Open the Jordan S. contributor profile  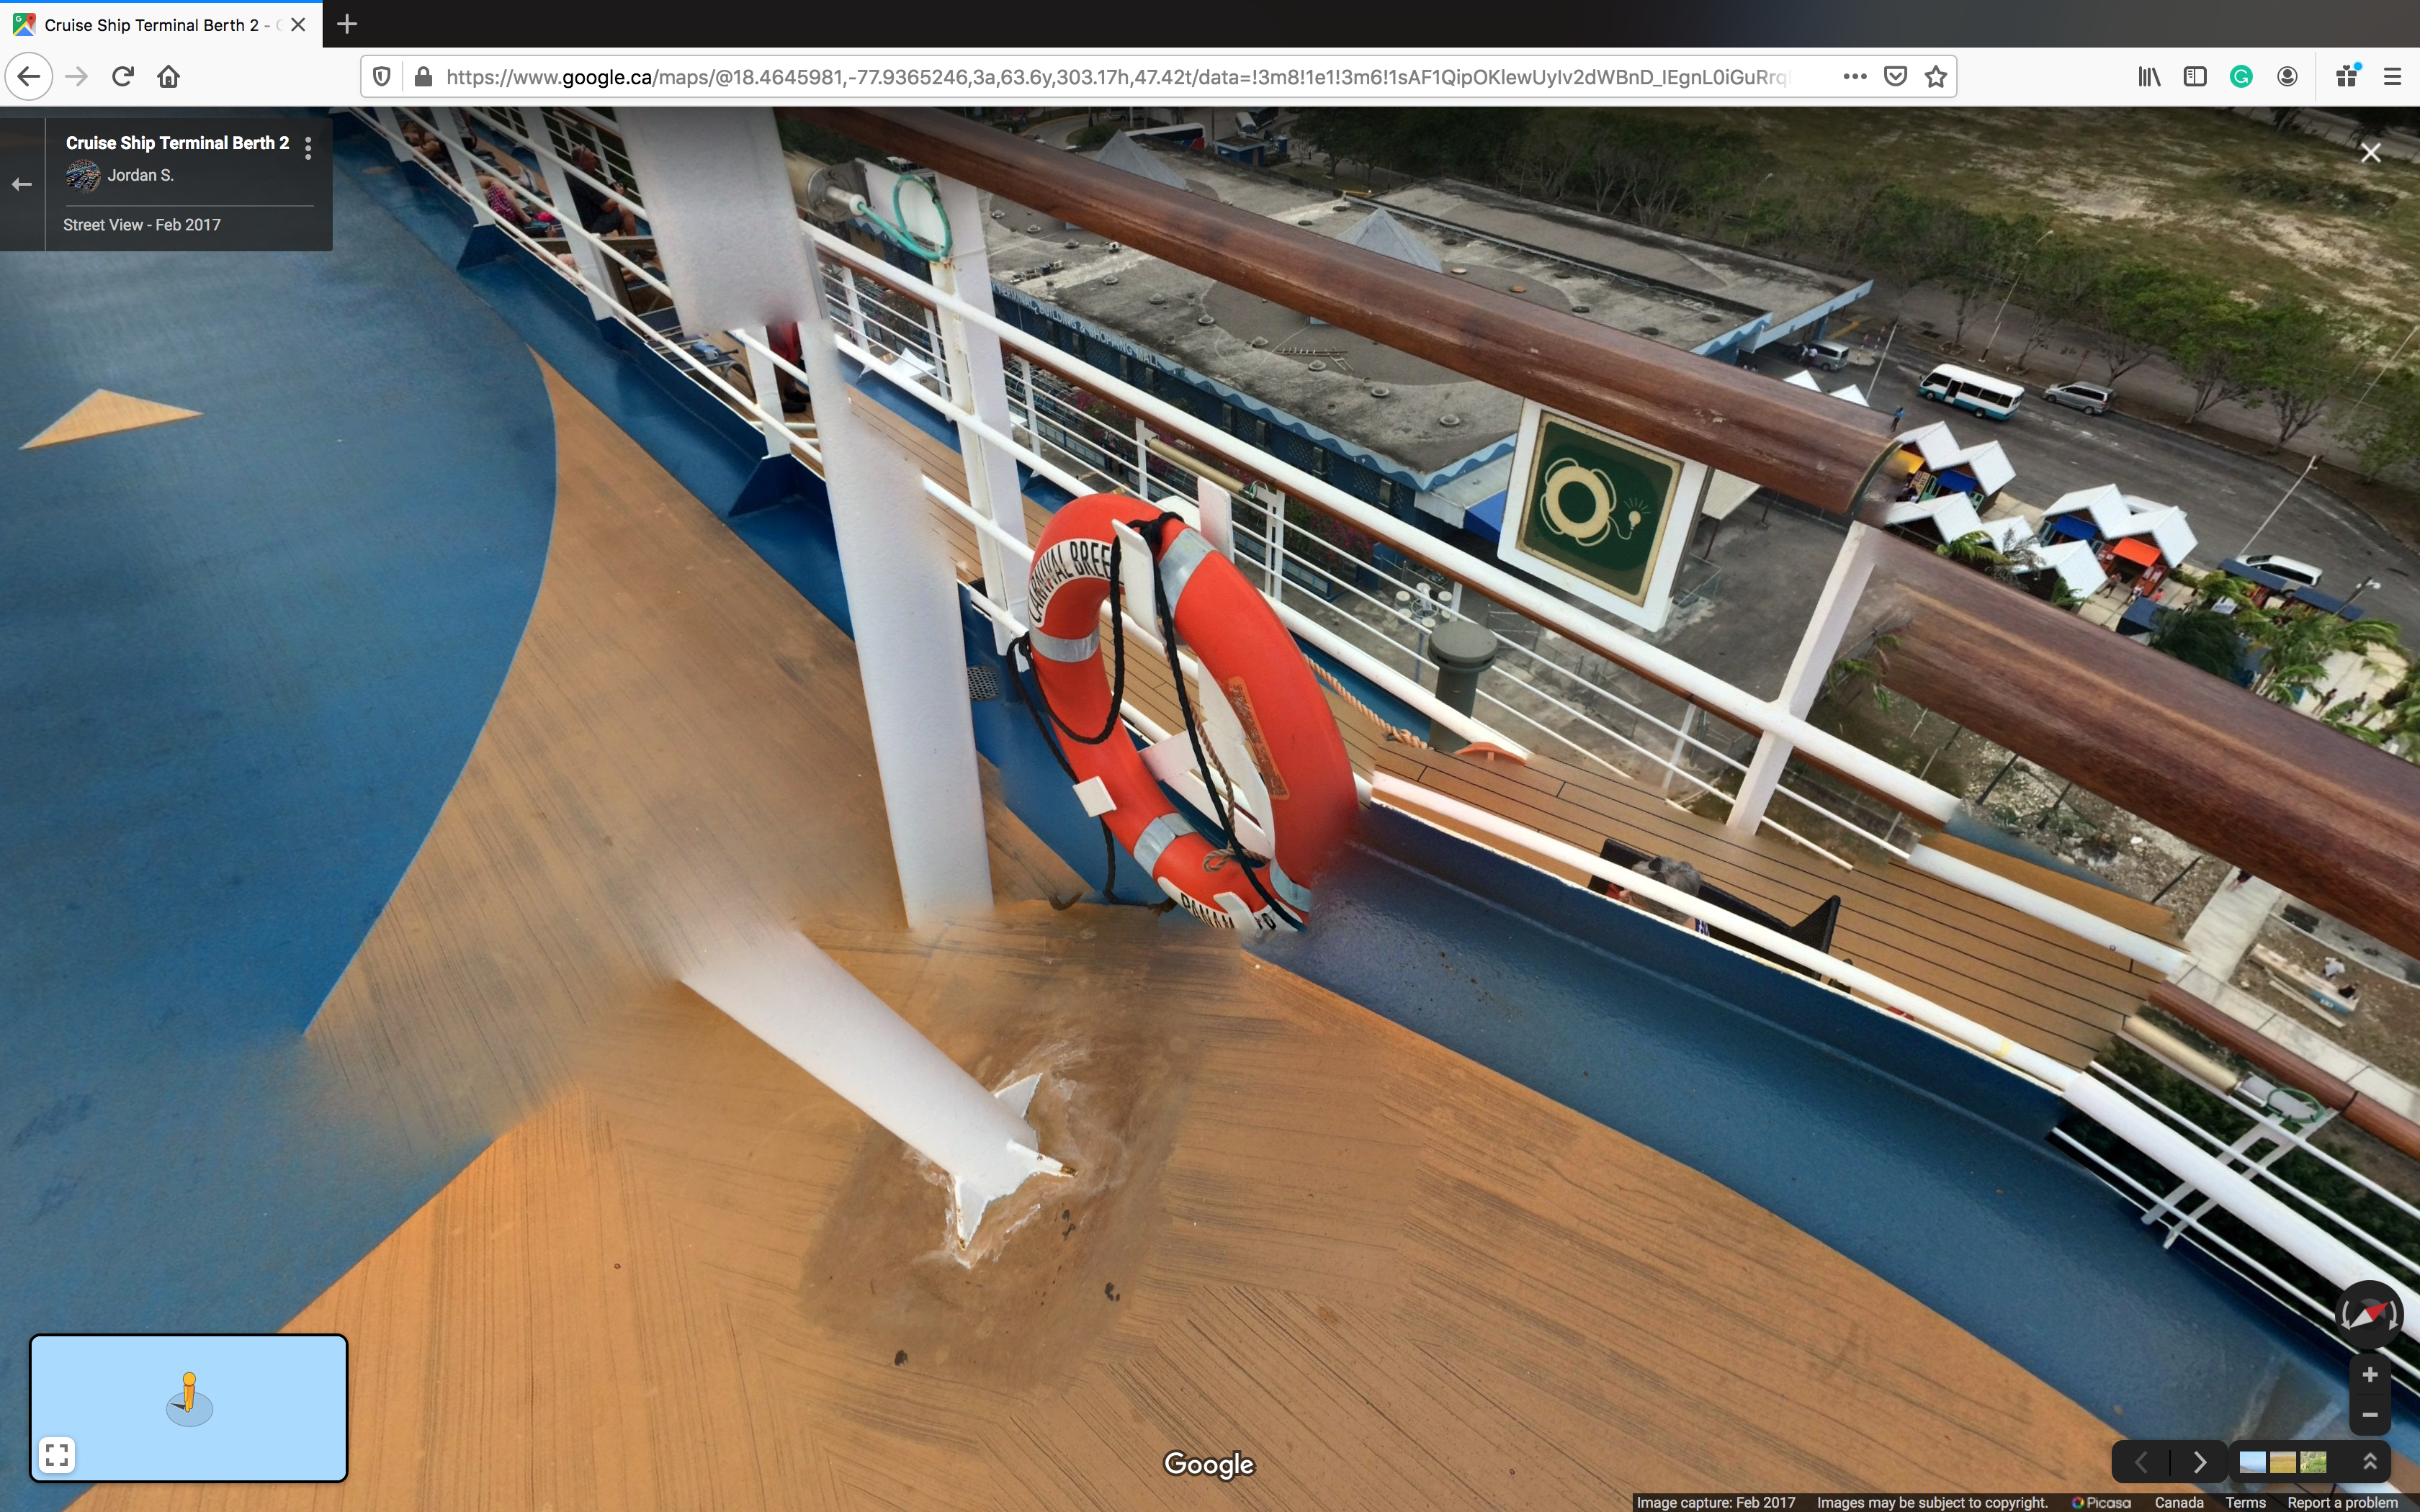click(x=140, y=175)
